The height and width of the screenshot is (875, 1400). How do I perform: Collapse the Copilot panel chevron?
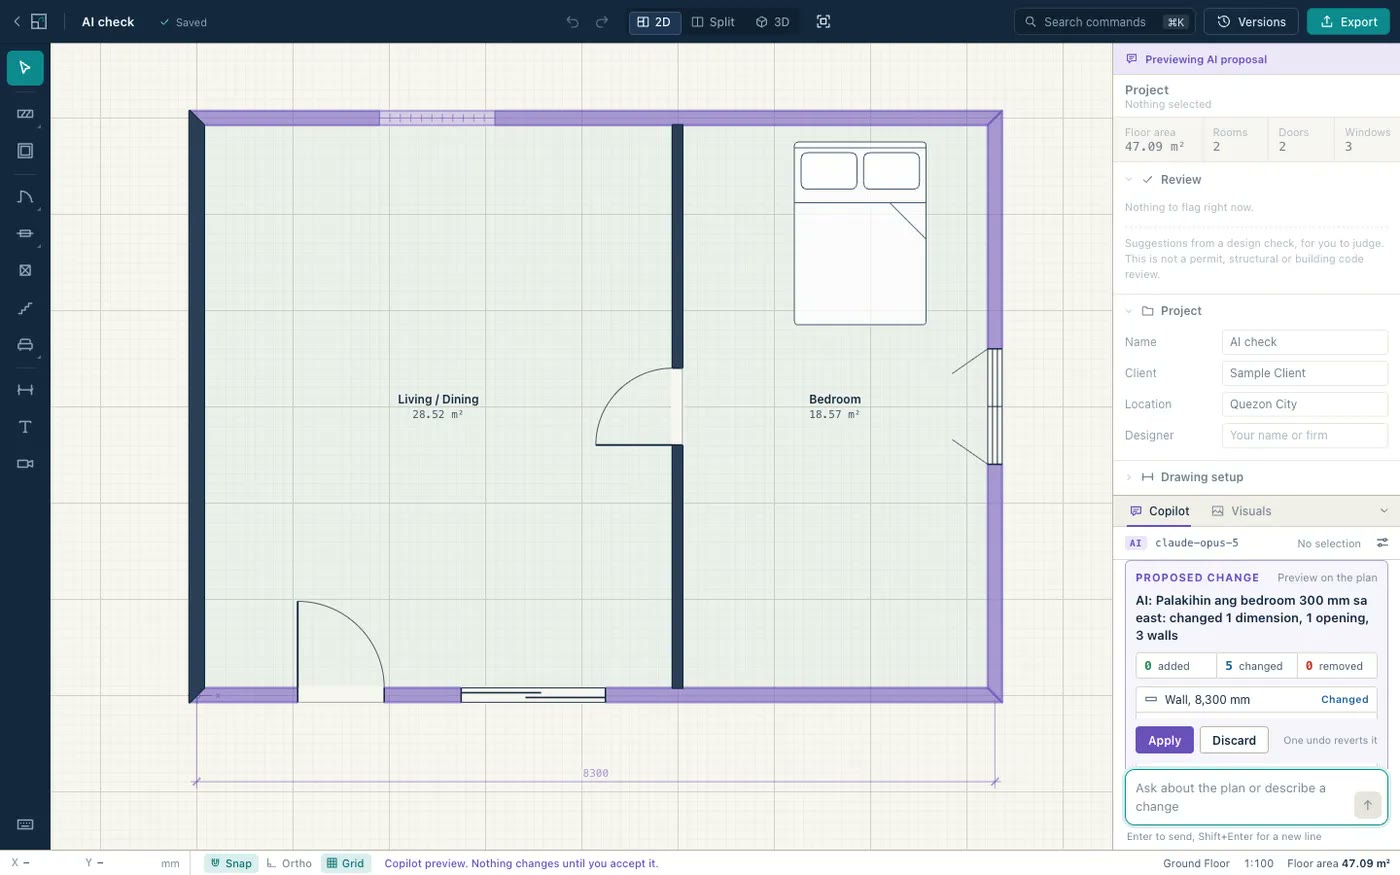(x=1384, y=511)
